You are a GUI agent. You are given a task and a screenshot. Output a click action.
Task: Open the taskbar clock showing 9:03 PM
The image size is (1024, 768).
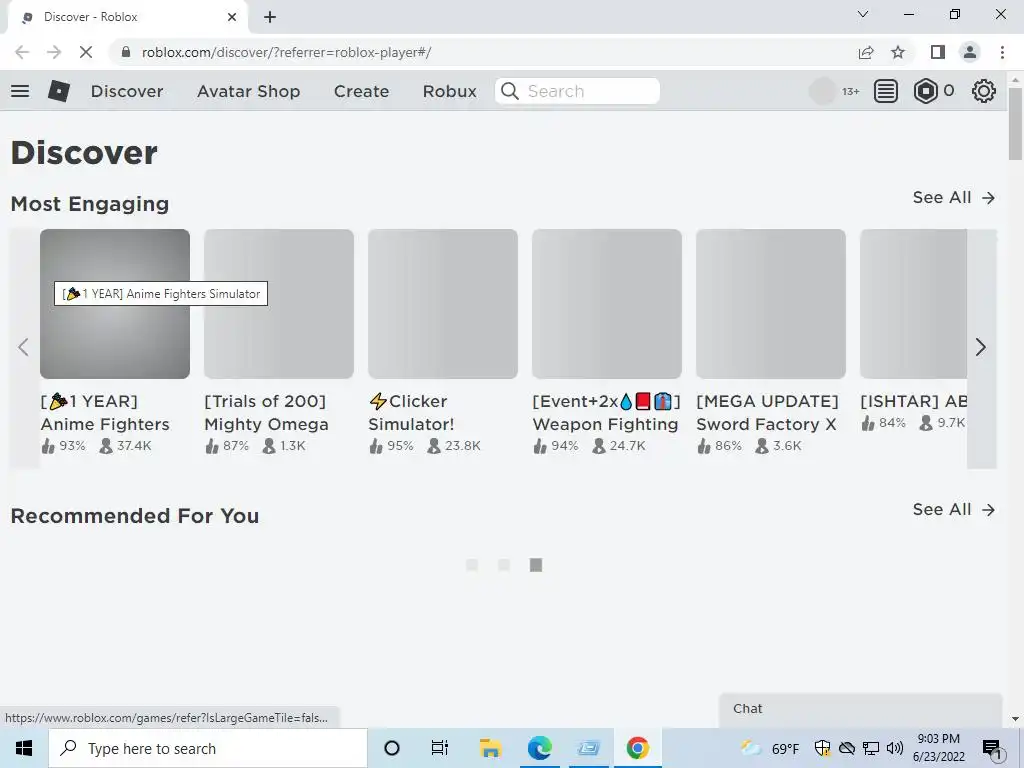938,748
